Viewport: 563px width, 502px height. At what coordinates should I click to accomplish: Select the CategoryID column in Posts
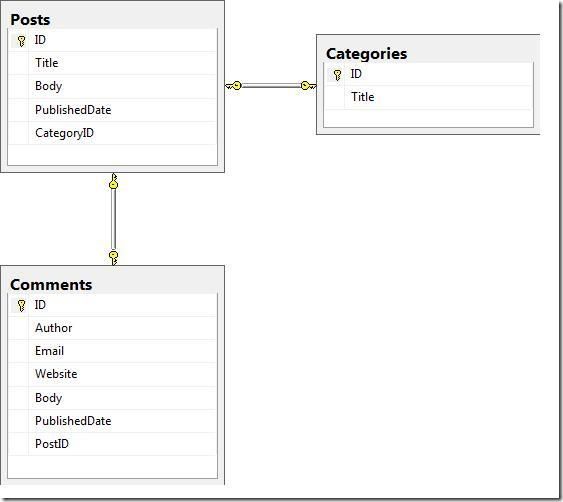(112, 133)
